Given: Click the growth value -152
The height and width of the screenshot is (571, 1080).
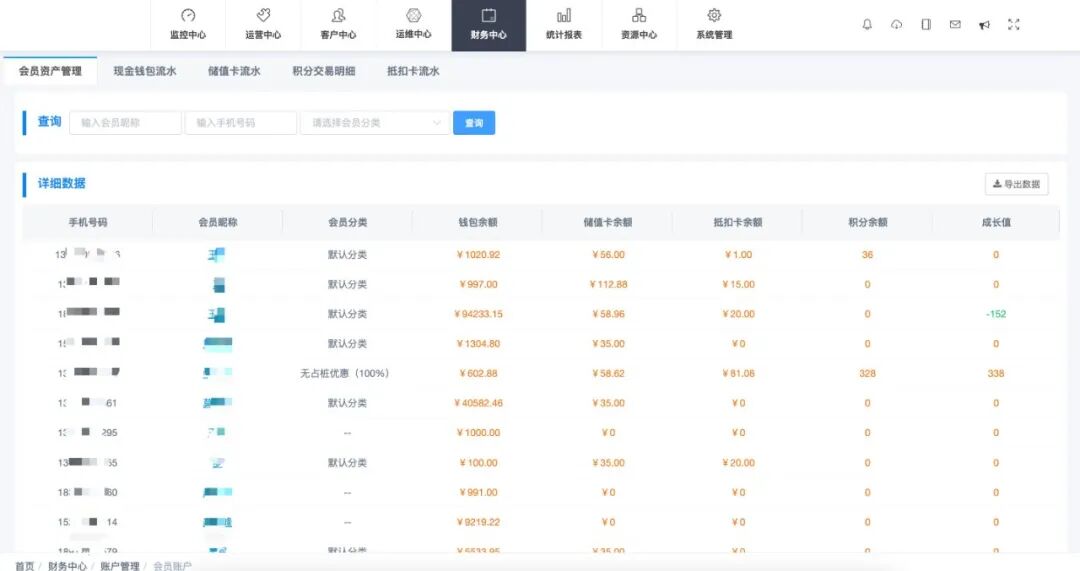Looking at the screenshot, I should coord(996,314).
